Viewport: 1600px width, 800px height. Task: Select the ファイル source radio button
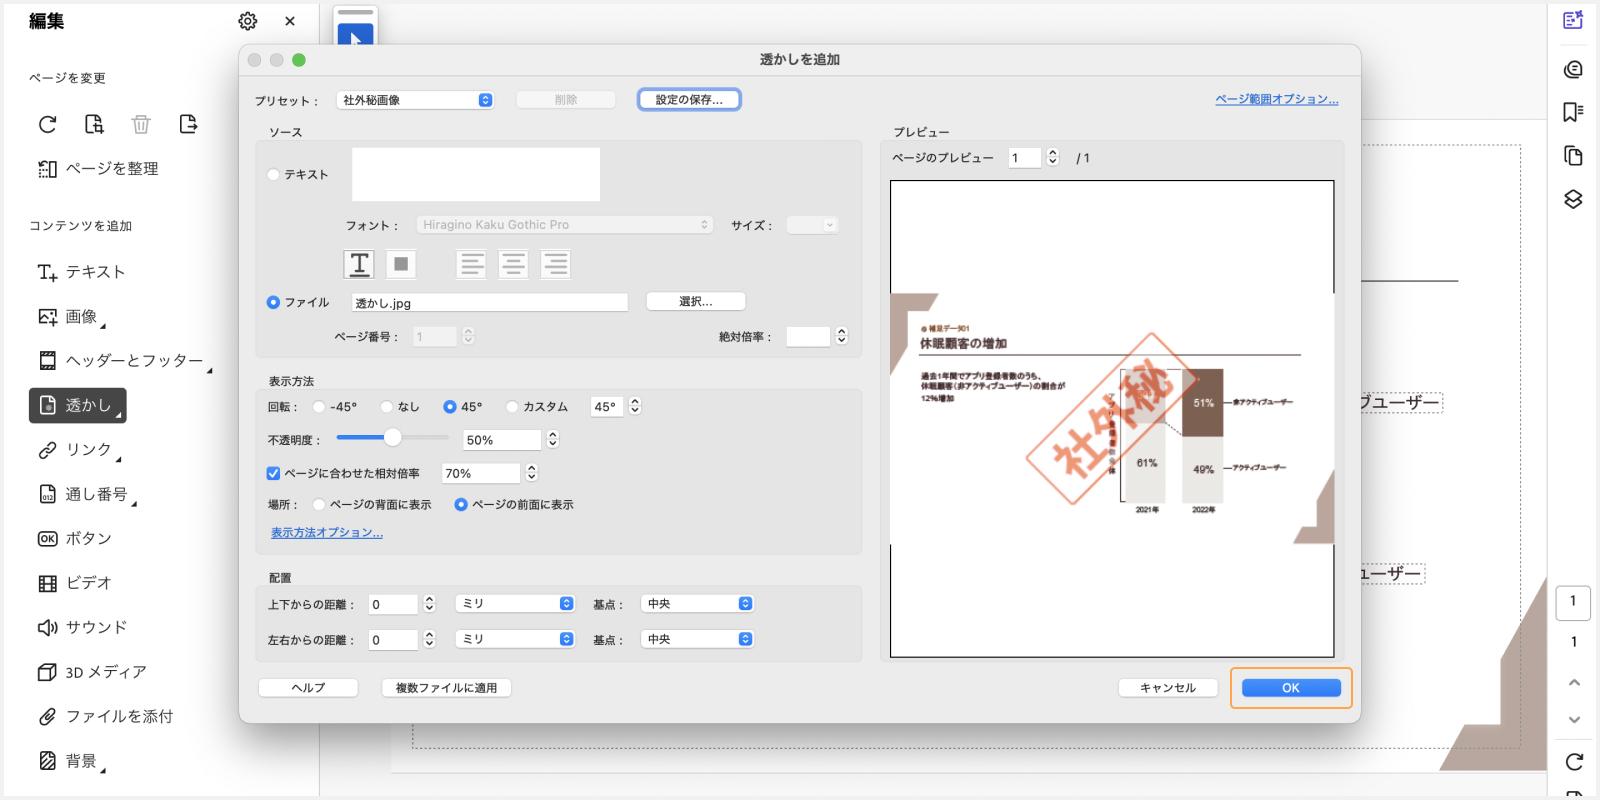(273, 302)
